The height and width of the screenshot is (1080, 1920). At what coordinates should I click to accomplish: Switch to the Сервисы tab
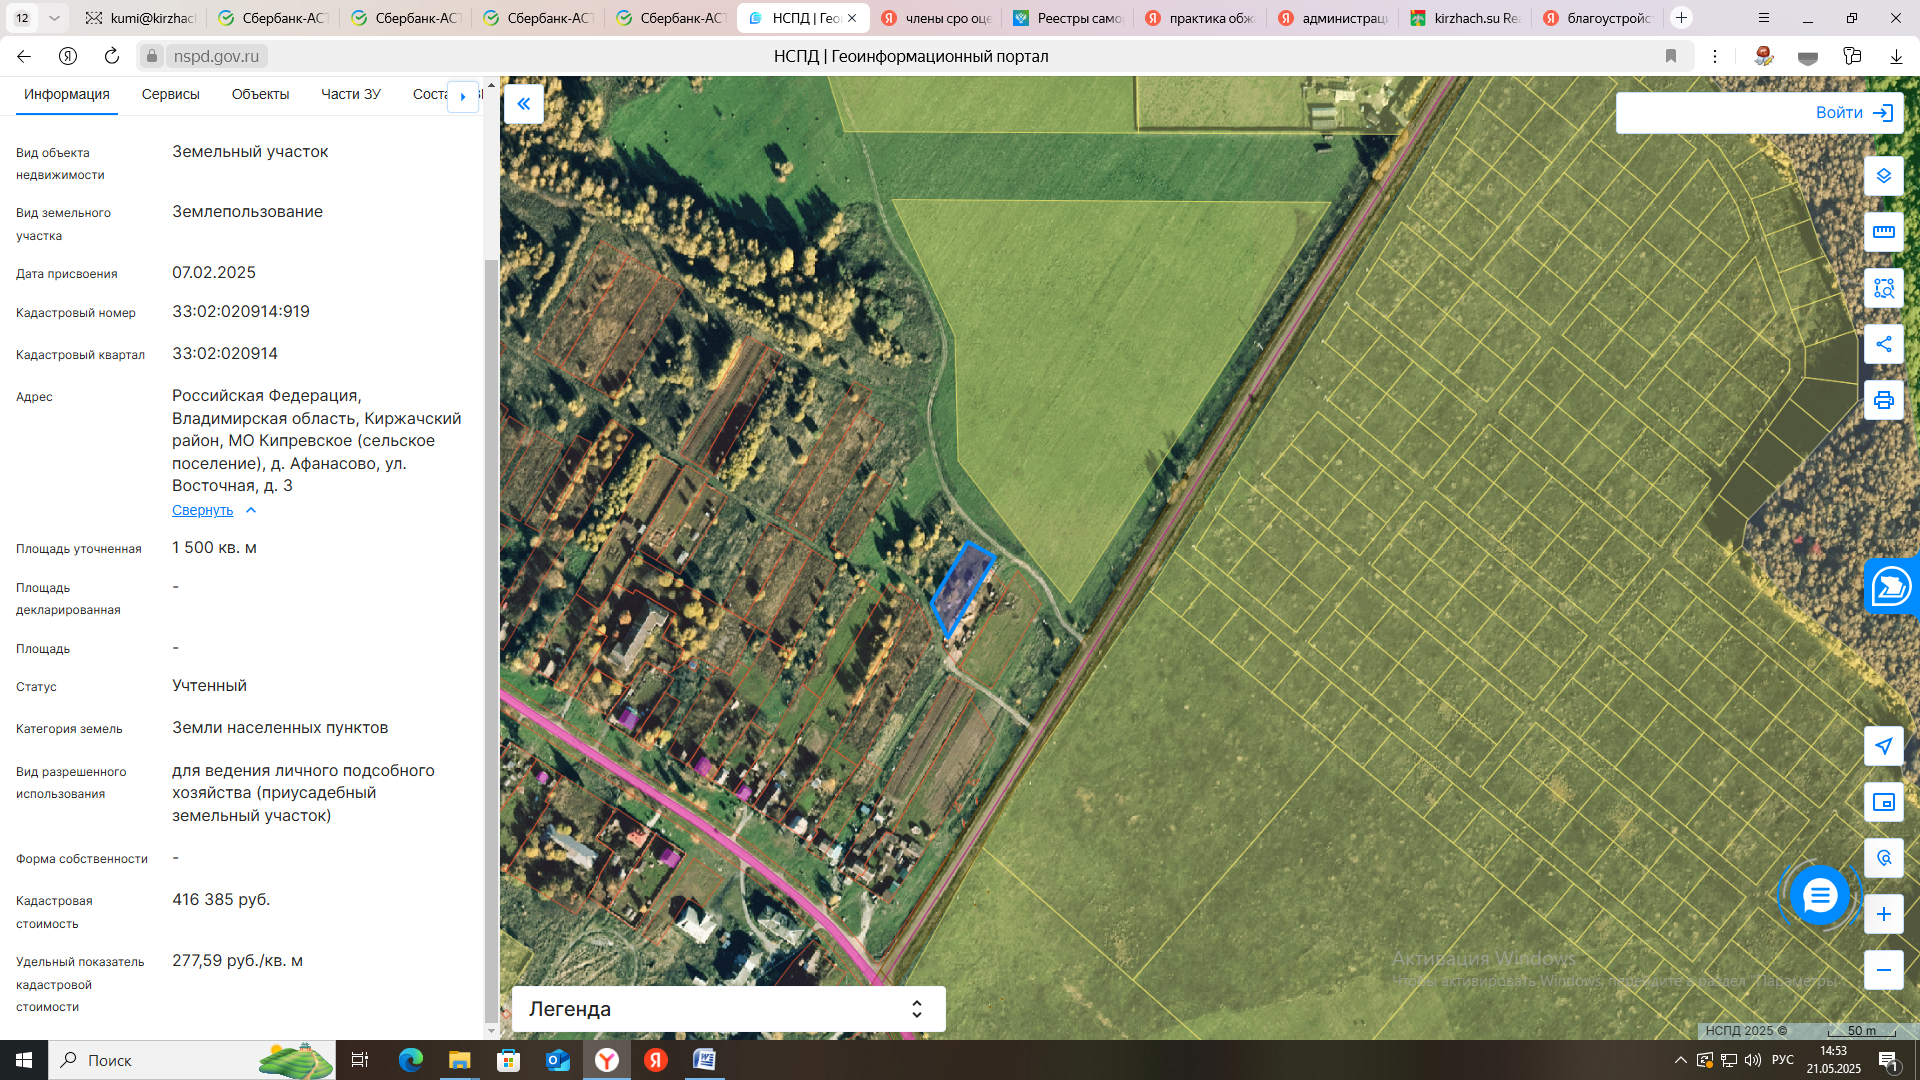[x=170, y=94]
